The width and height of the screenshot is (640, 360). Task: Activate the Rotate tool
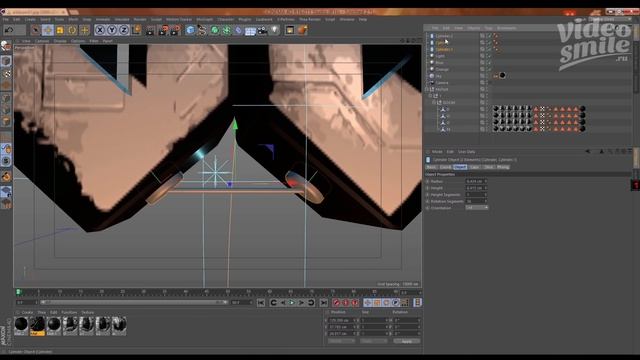[x=72, y=30]
